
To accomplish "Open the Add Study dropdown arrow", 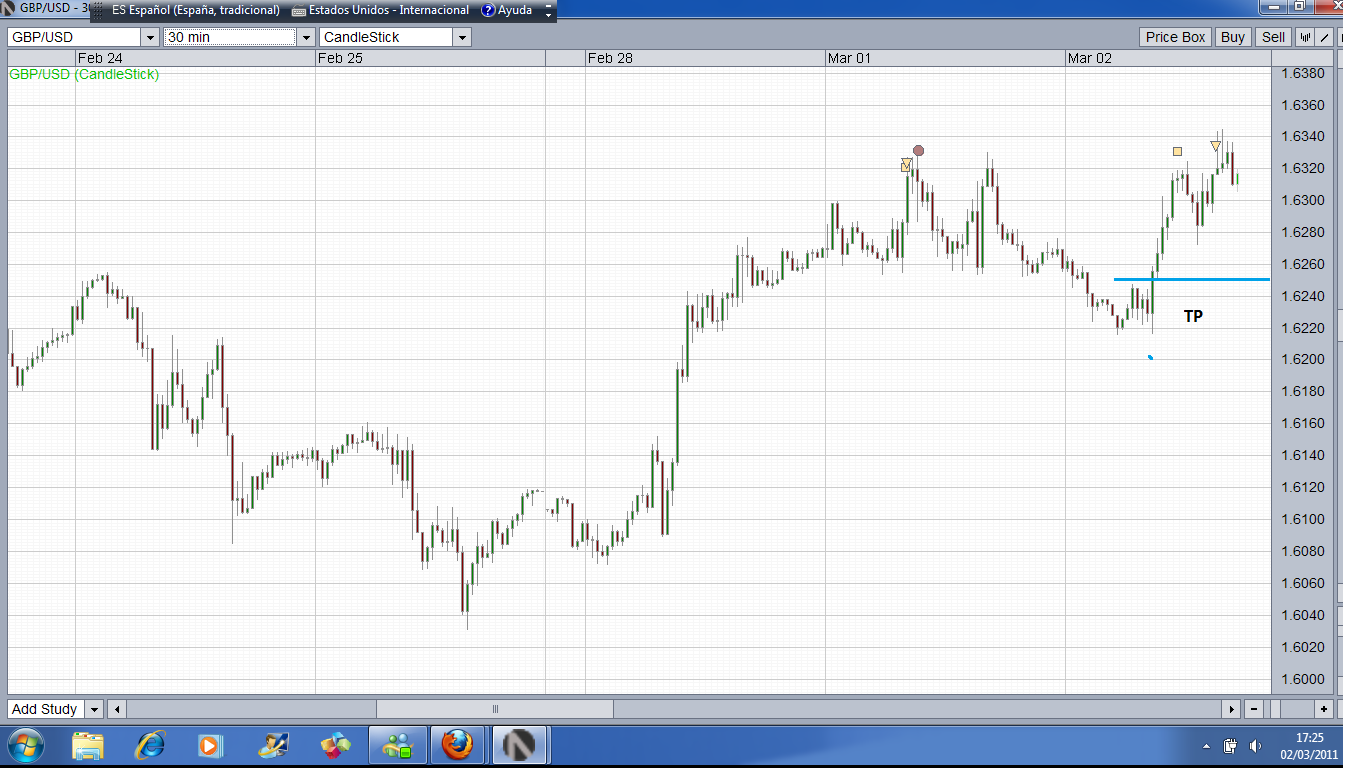I will coord(95,709).
